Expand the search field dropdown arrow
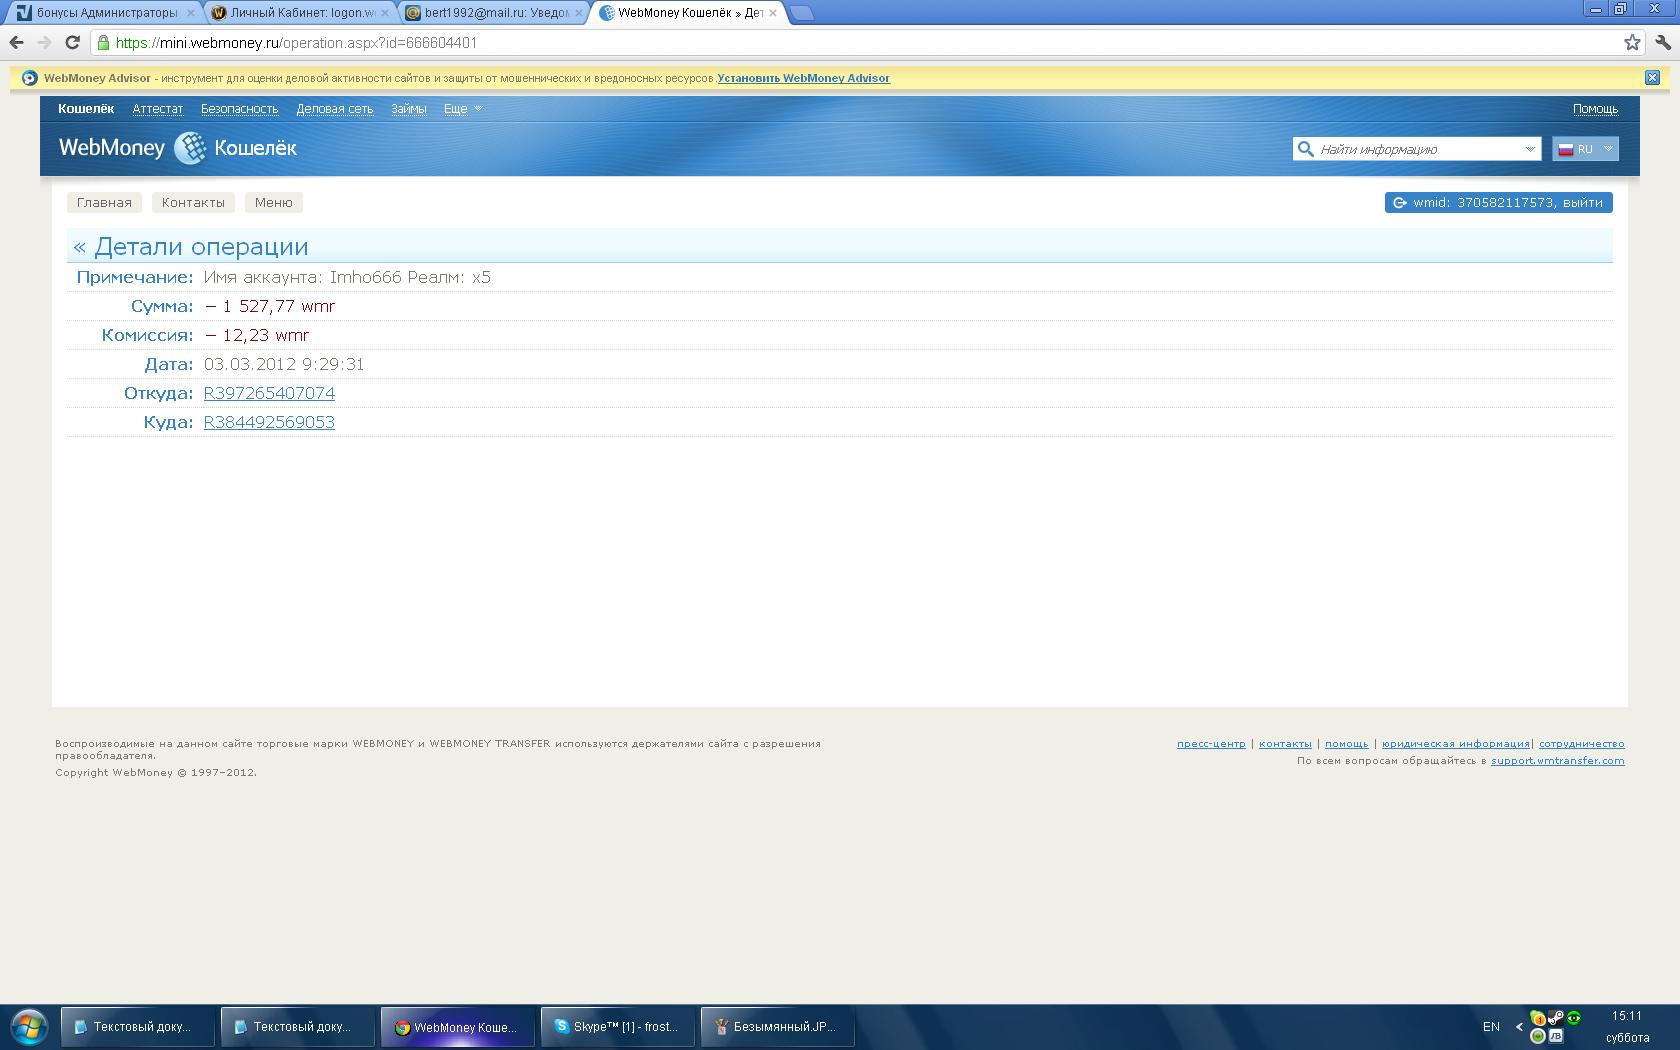Viewport: 1680px width, 1050px height. [x=1529, y=149]
